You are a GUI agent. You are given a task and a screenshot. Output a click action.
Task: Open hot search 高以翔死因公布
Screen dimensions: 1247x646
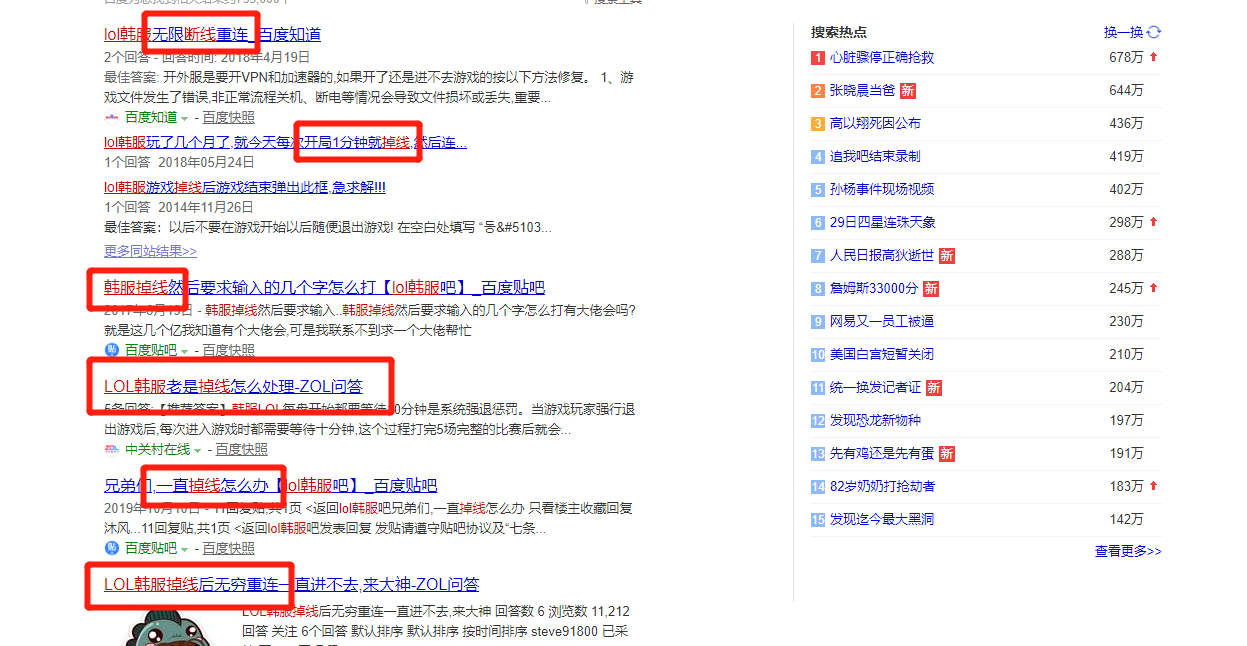tap(875, 124)
